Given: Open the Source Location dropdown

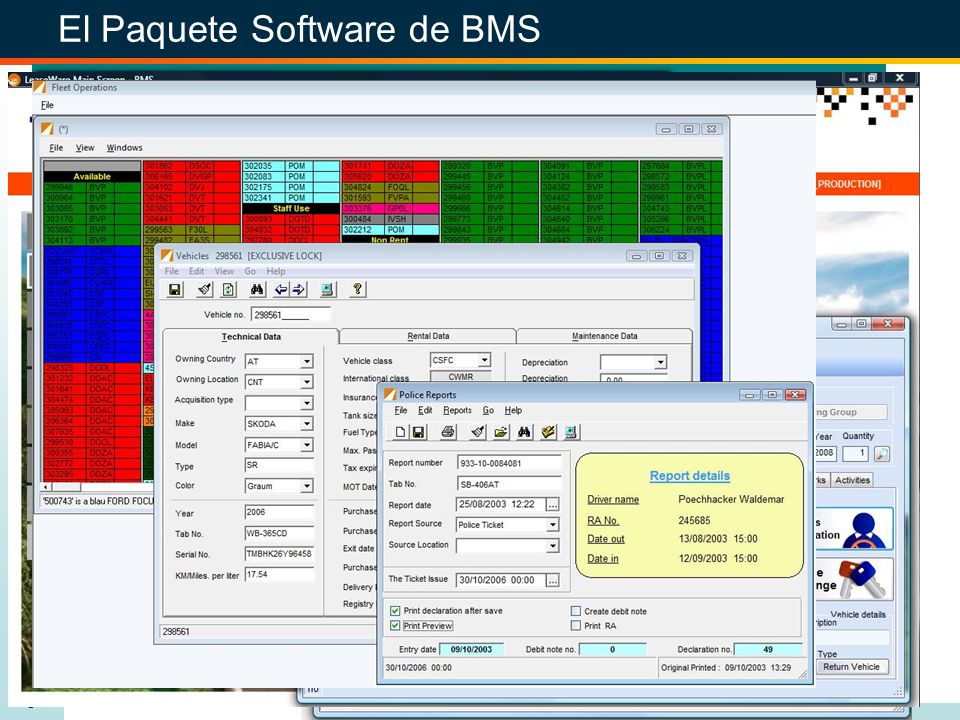Looking at the screenshot, I should point(552,546).
